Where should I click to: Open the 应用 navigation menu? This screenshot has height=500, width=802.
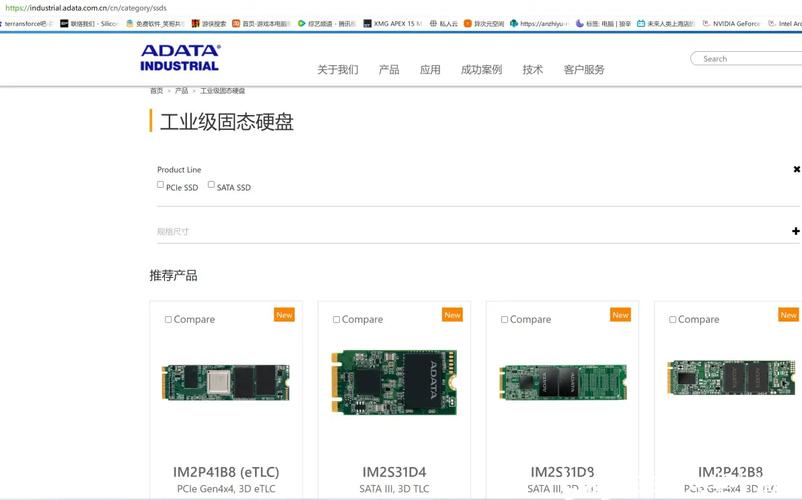[430, 70]
